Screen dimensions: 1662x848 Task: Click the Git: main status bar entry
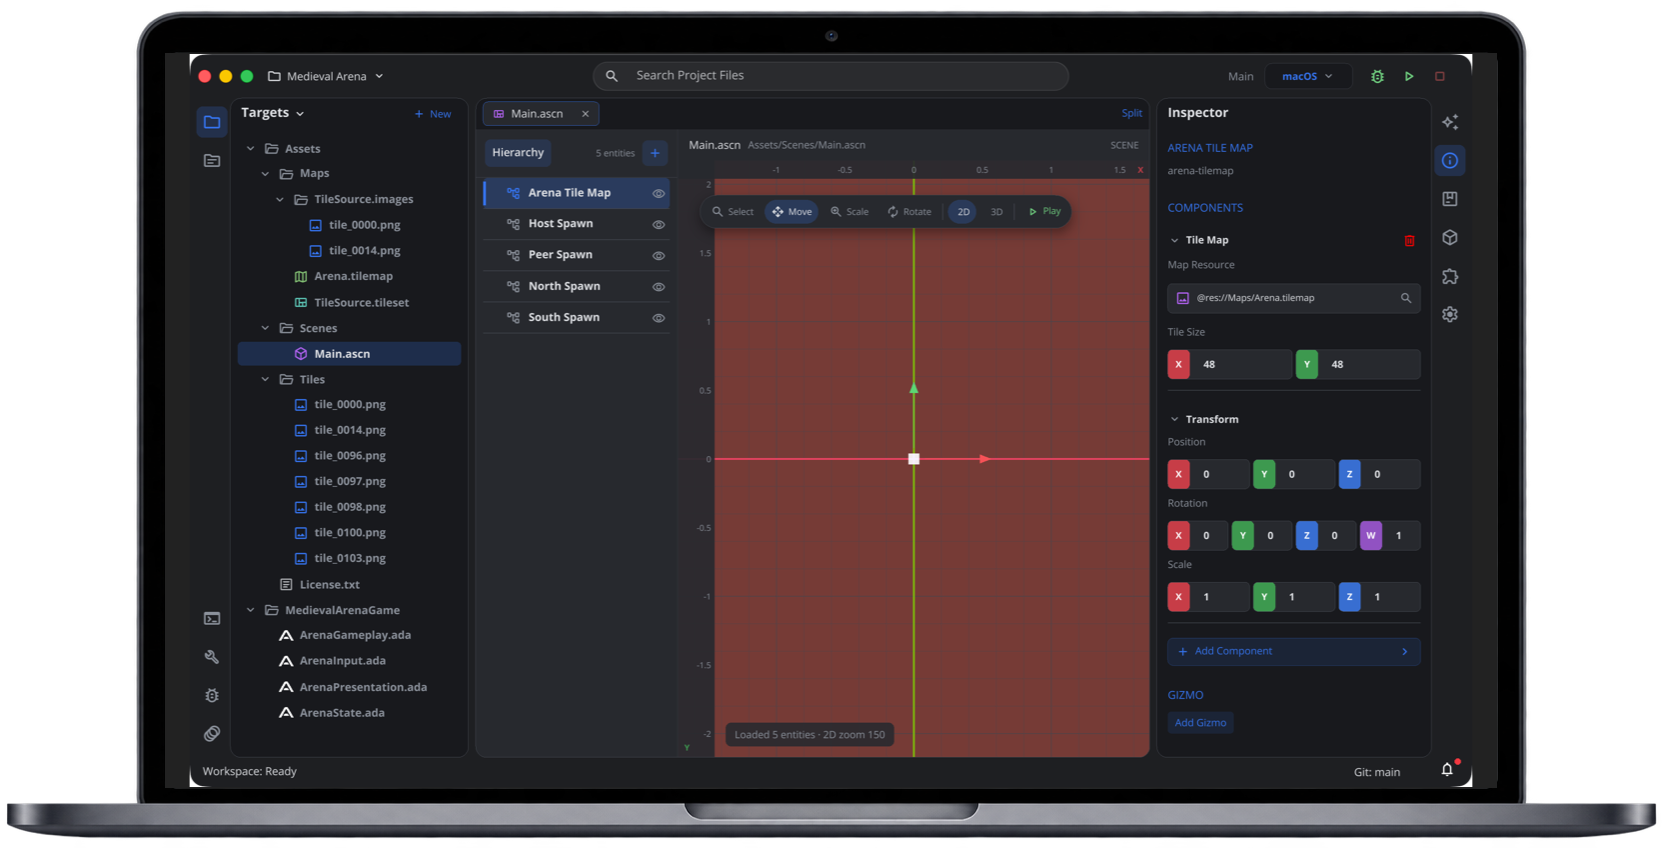1376,772
